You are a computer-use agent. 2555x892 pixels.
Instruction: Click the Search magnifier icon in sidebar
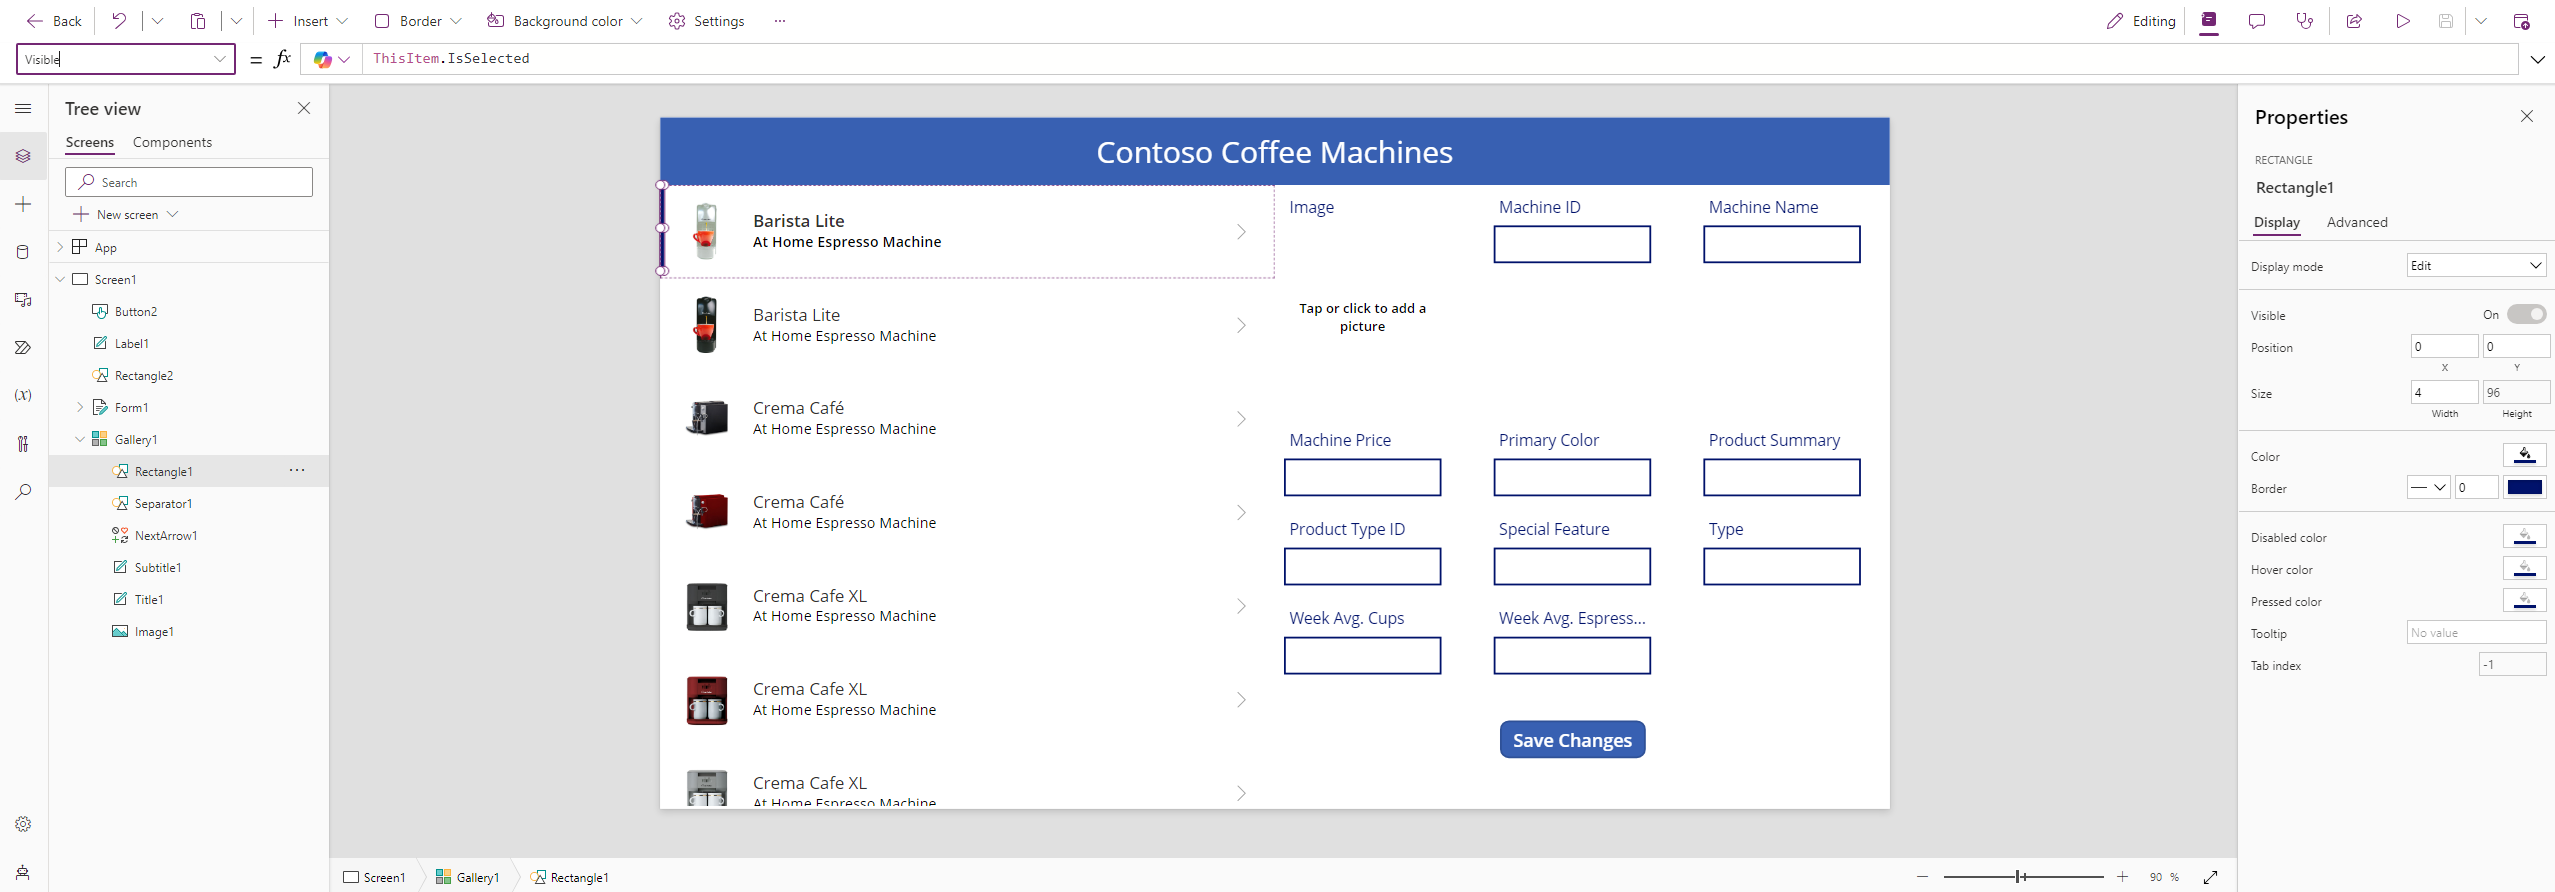point(23,491)
